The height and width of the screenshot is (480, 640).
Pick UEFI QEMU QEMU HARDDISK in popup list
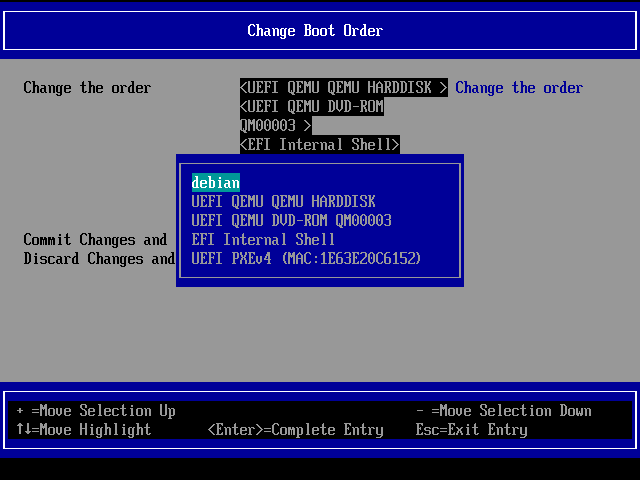283,202
